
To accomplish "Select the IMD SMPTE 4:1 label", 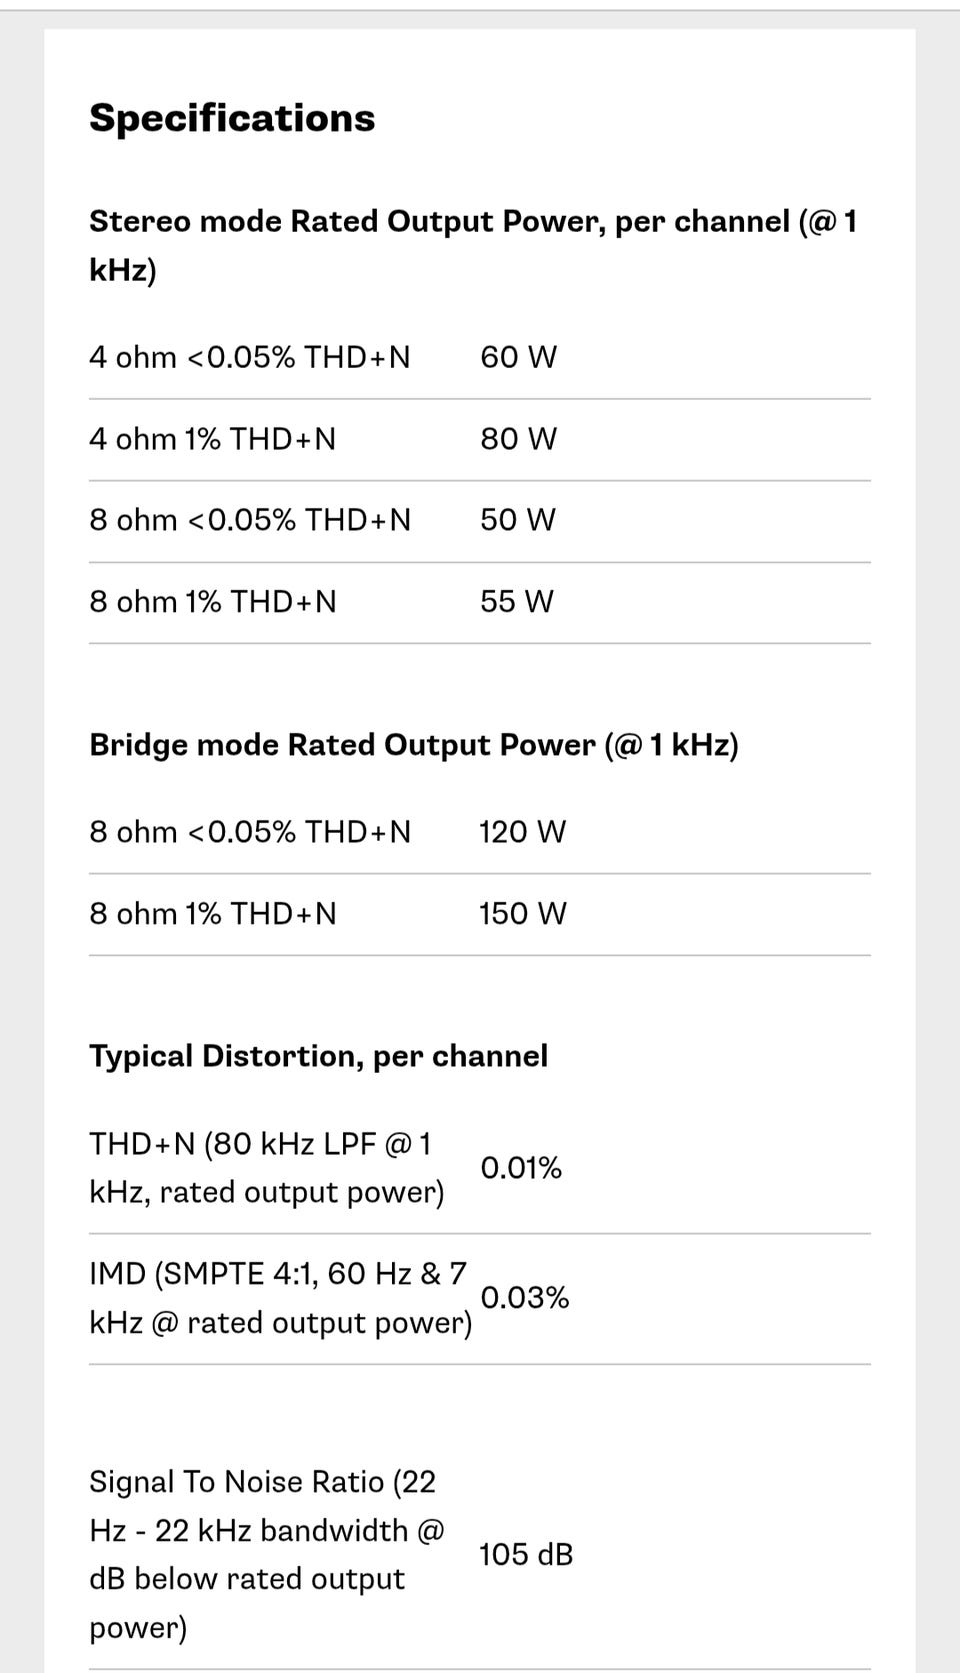I will [x=280, y=1298].
